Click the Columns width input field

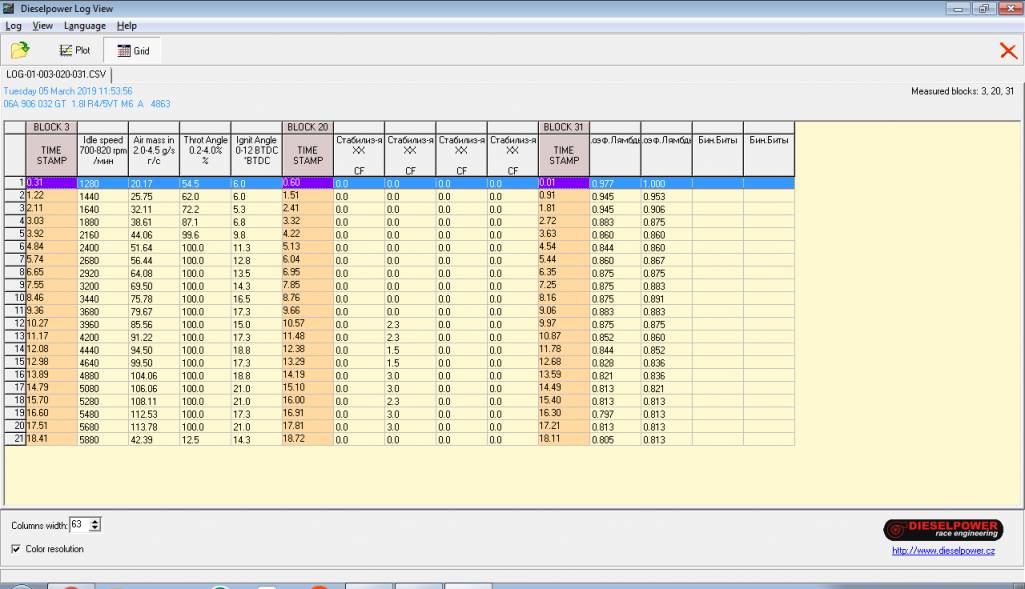[x=78, y=524]
